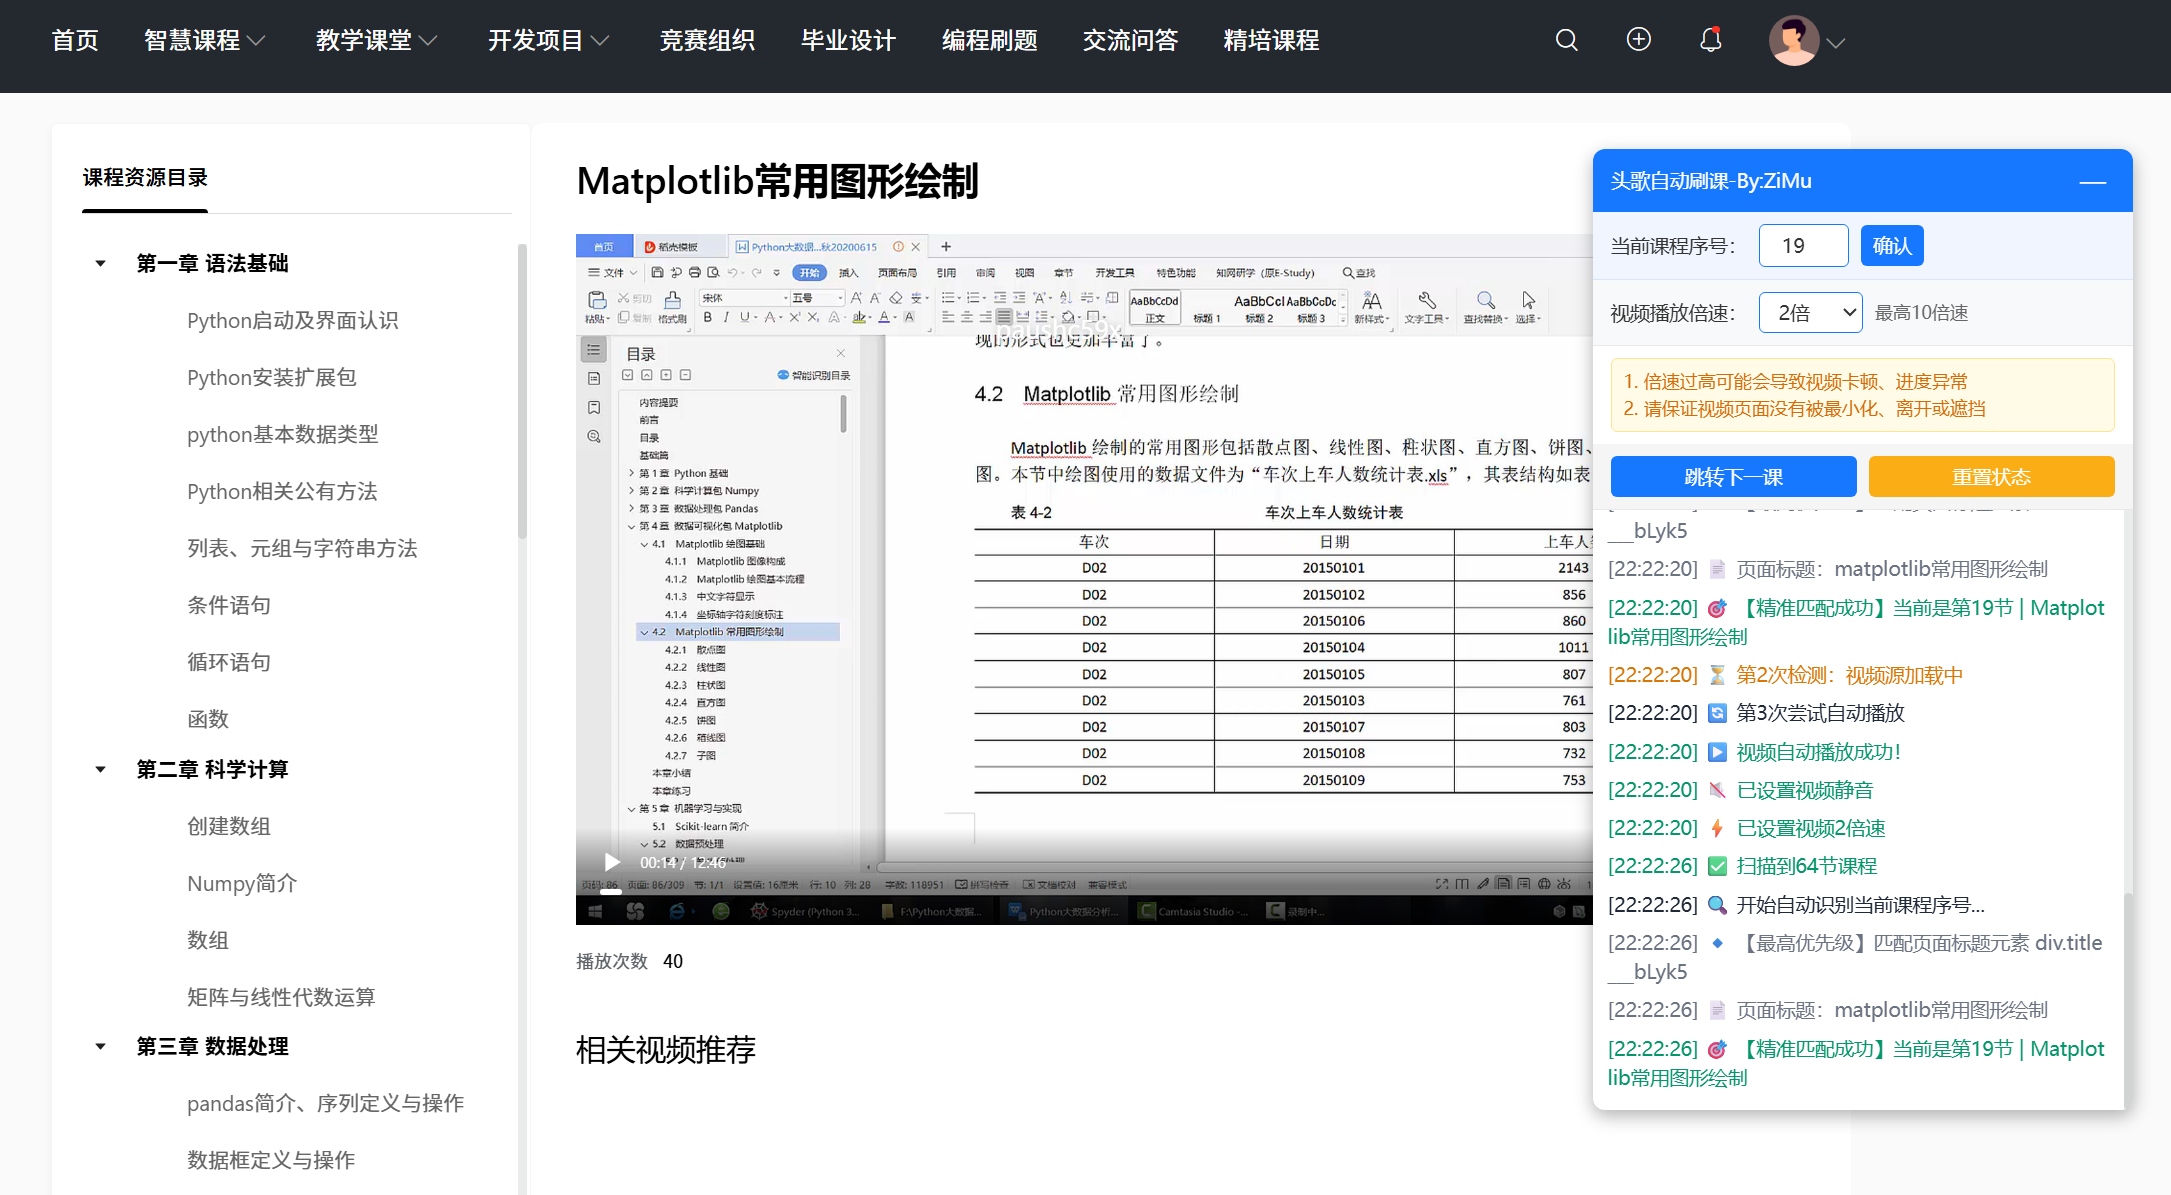The image size is (2171, 1195).
Task: Click the course number input field
Action: (x=1803, y=245)
